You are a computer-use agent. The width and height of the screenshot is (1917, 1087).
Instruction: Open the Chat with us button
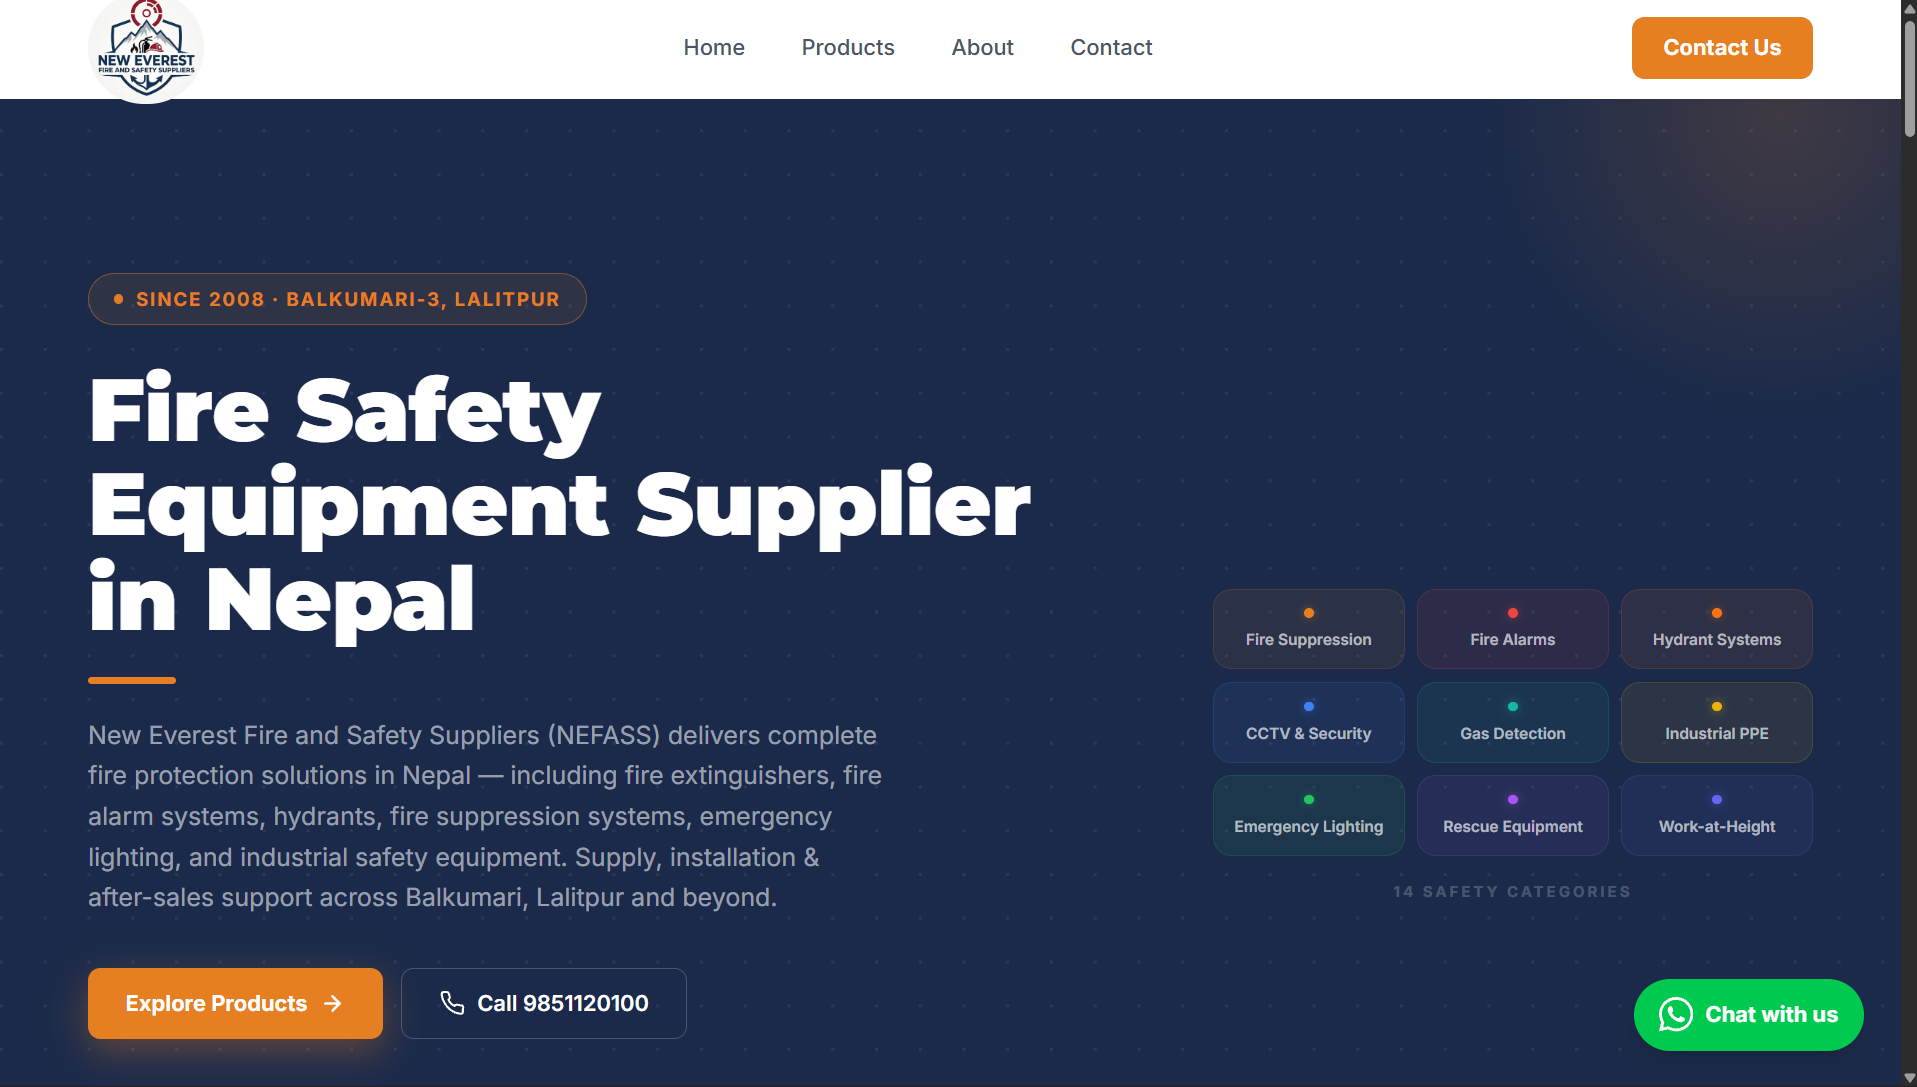pyautogui.click(x=1748, y=1015)
